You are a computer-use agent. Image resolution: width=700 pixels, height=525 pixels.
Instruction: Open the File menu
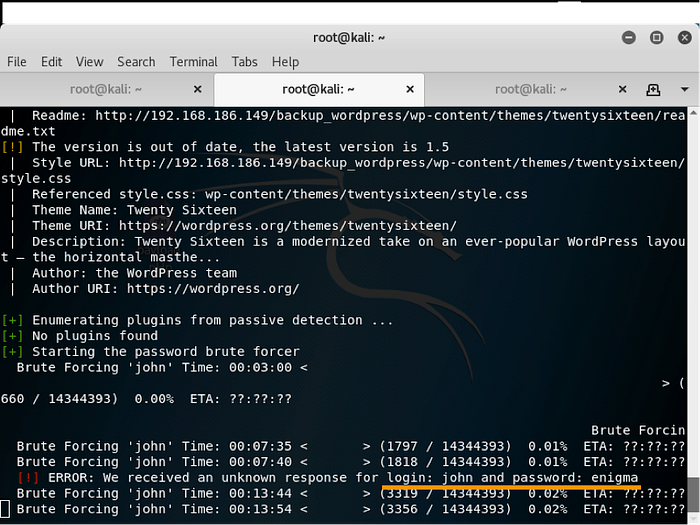[x=17, y=61]
